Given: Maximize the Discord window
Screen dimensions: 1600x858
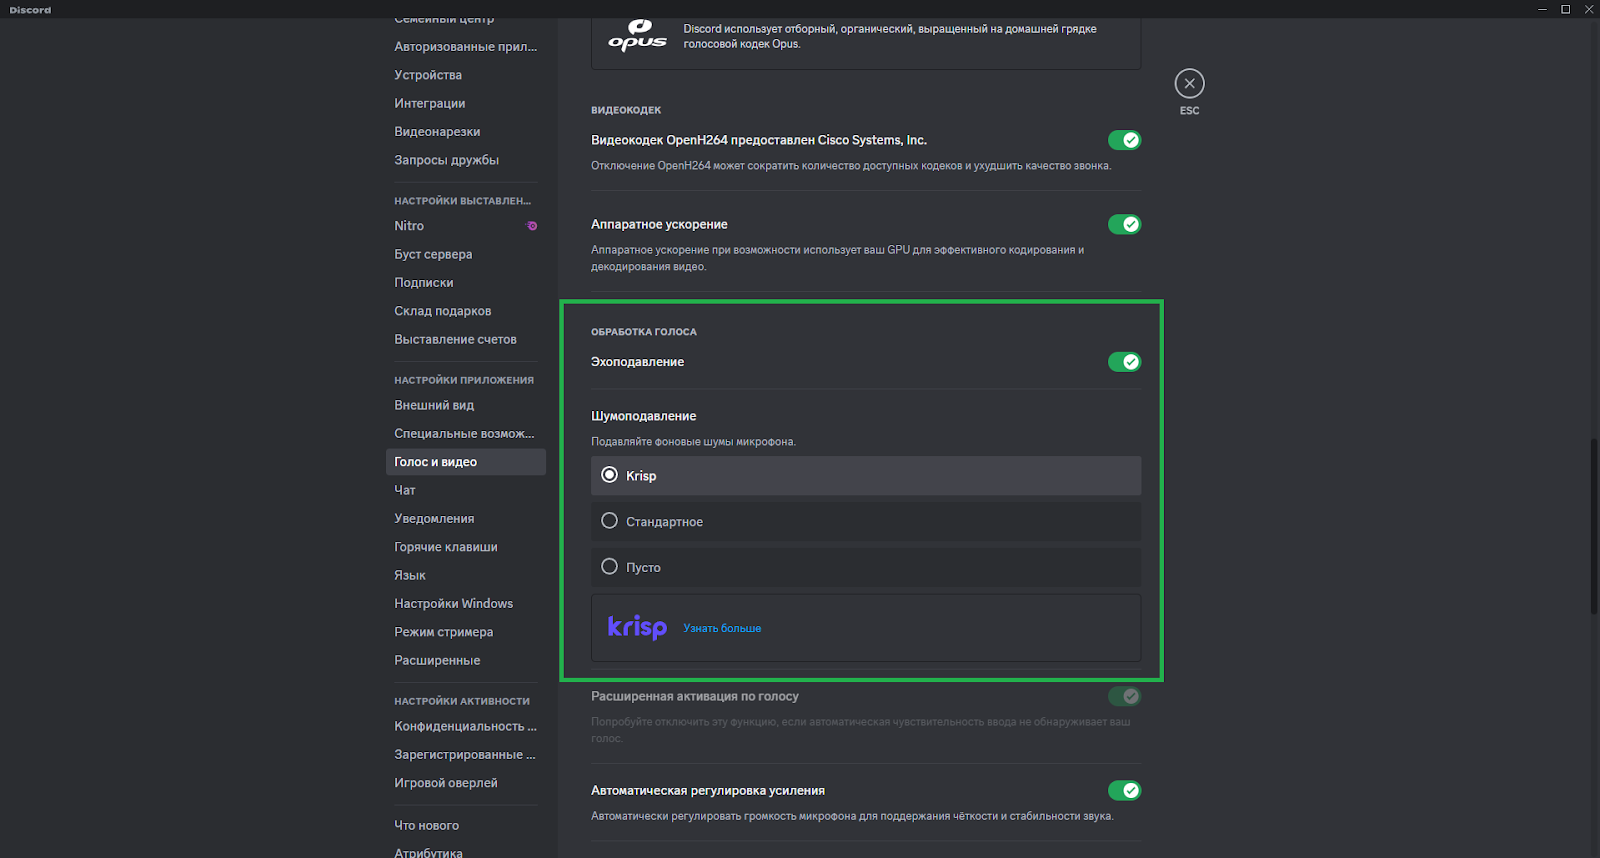Looking at the screenshot, I should [x=1565, y=9].
